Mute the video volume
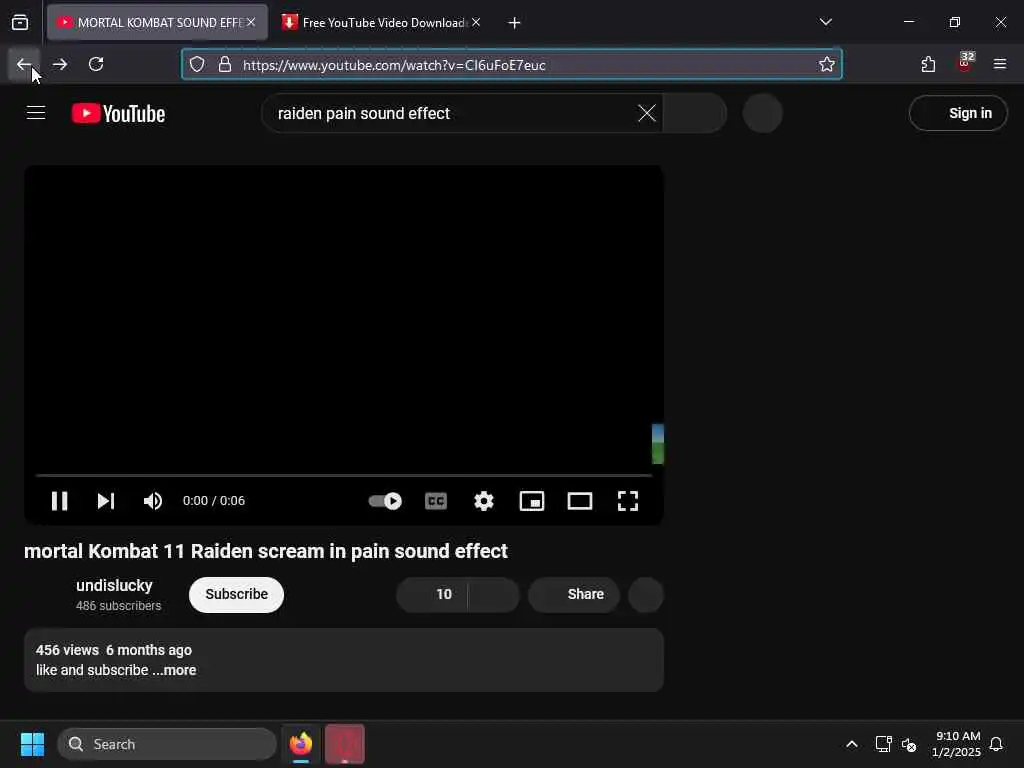The height and width of the screenshot is (768, 1024). pos(153,501)
